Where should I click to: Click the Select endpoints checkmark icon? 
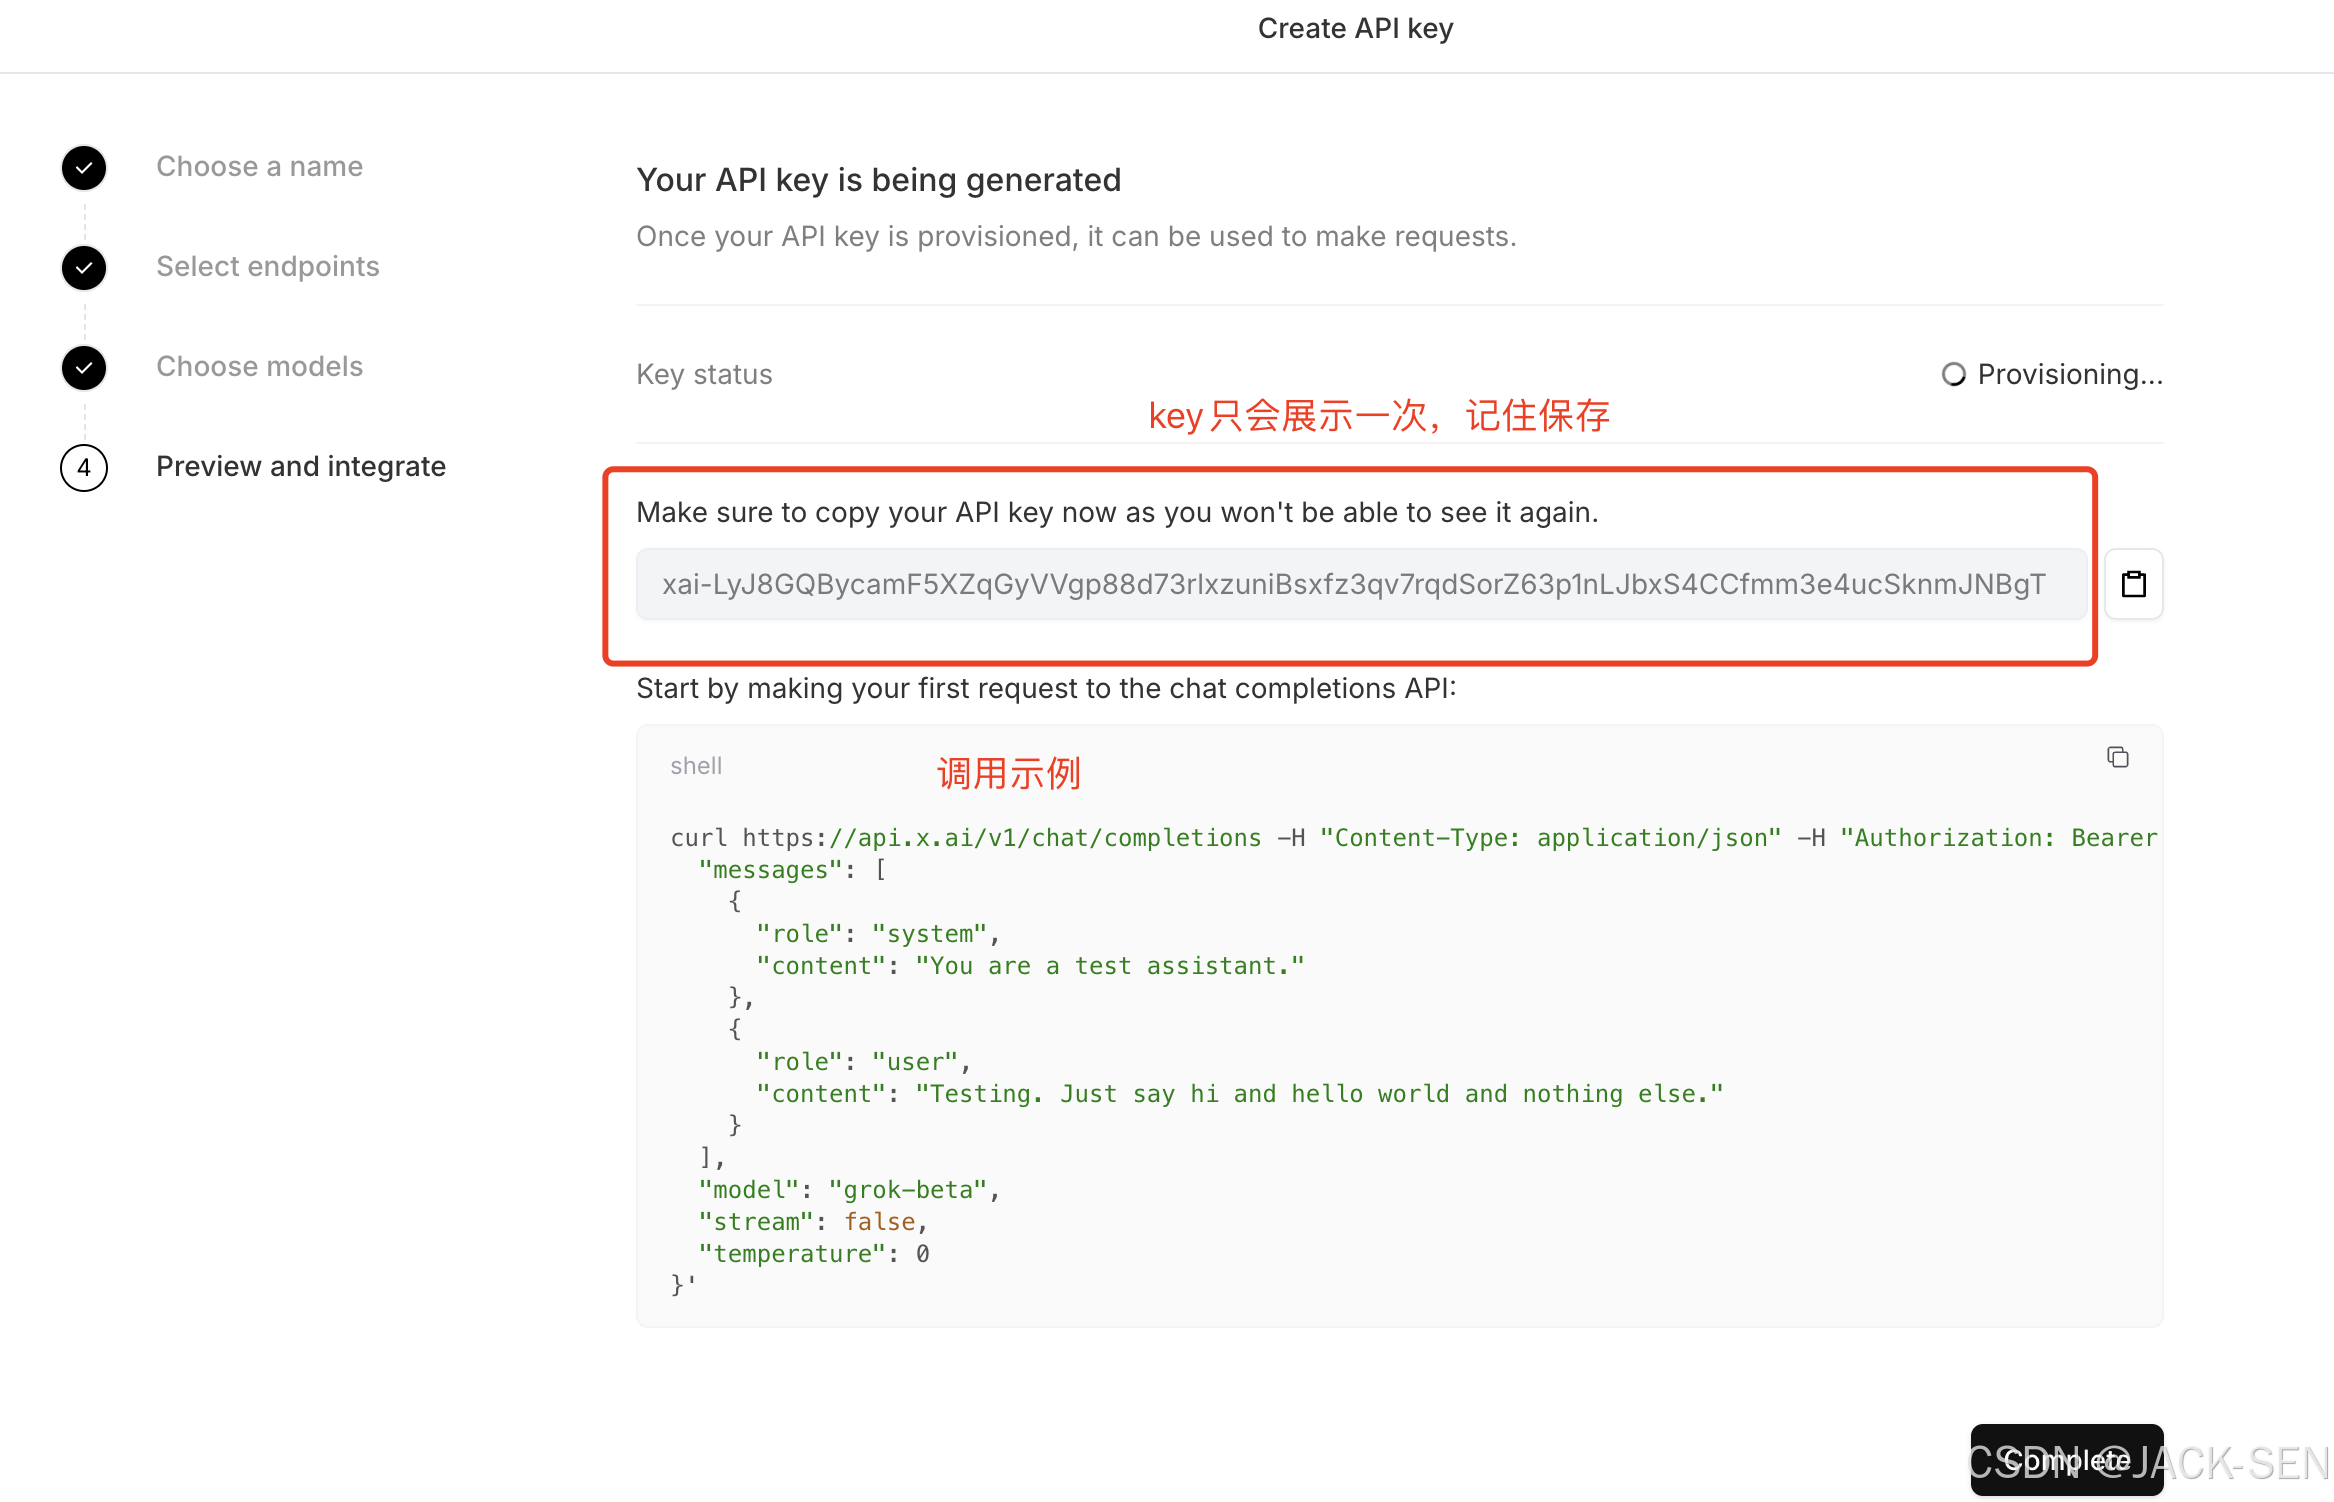(x=84, y=267)
